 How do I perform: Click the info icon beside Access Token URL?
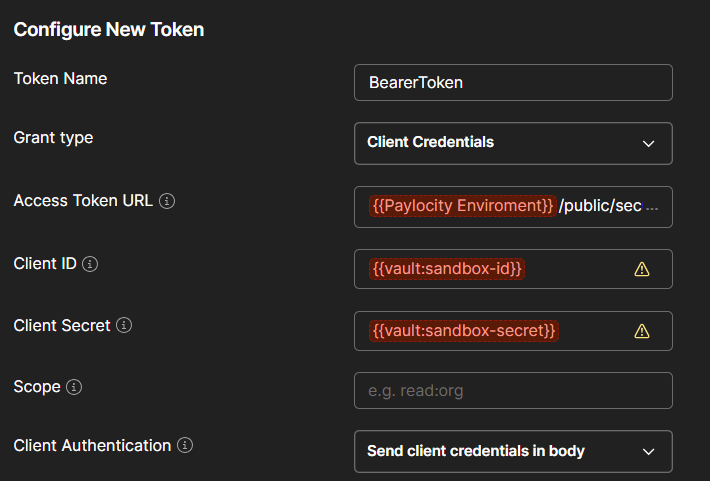tap(167, 201)
